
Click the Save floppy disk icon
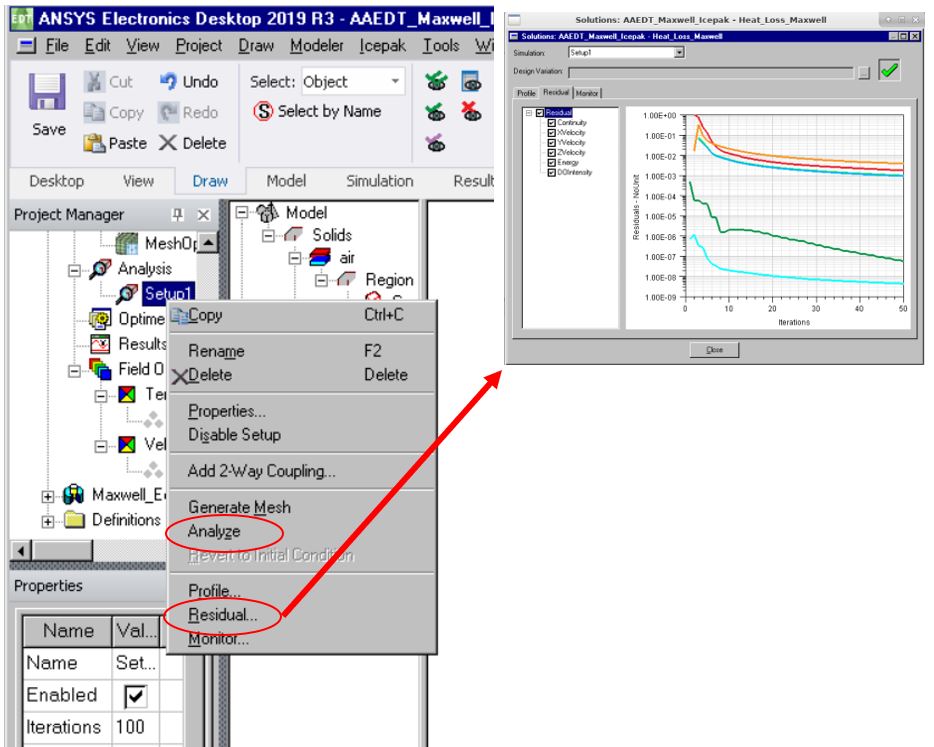(47, 91)
